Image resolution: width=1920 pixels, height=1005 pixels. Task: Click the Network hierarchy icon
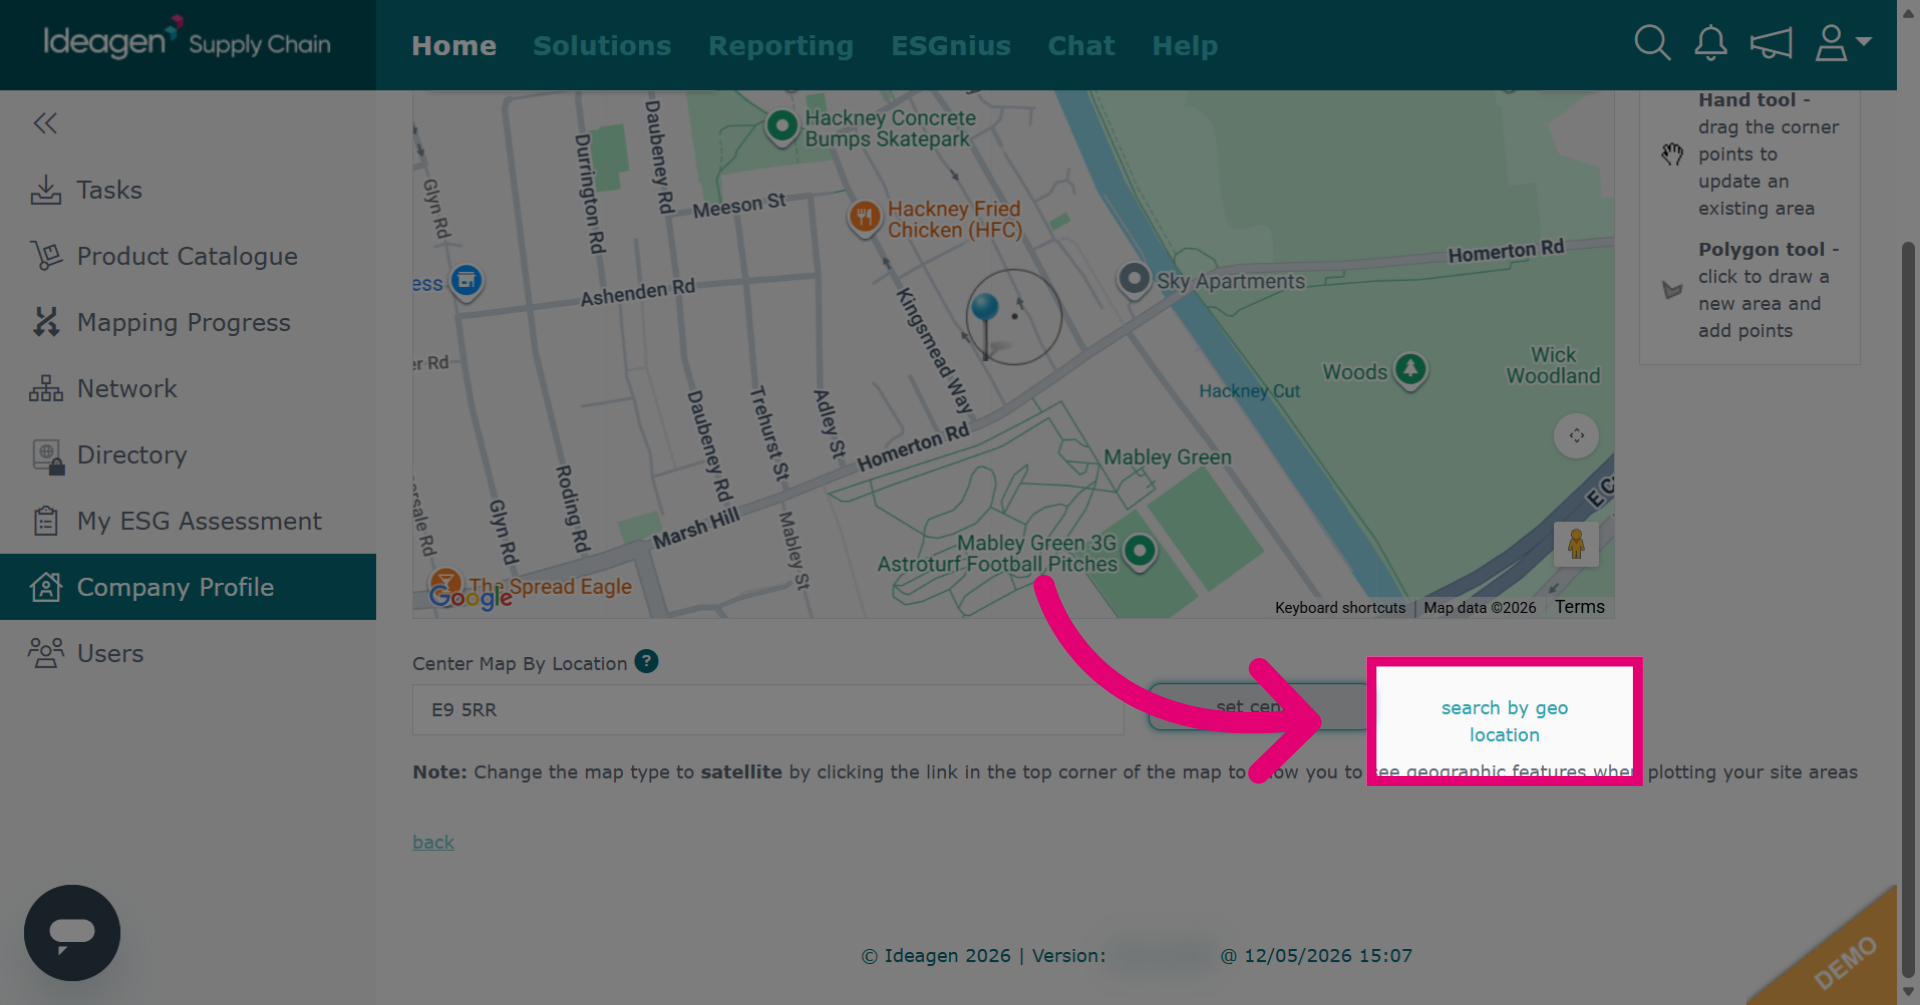[46, 388]
